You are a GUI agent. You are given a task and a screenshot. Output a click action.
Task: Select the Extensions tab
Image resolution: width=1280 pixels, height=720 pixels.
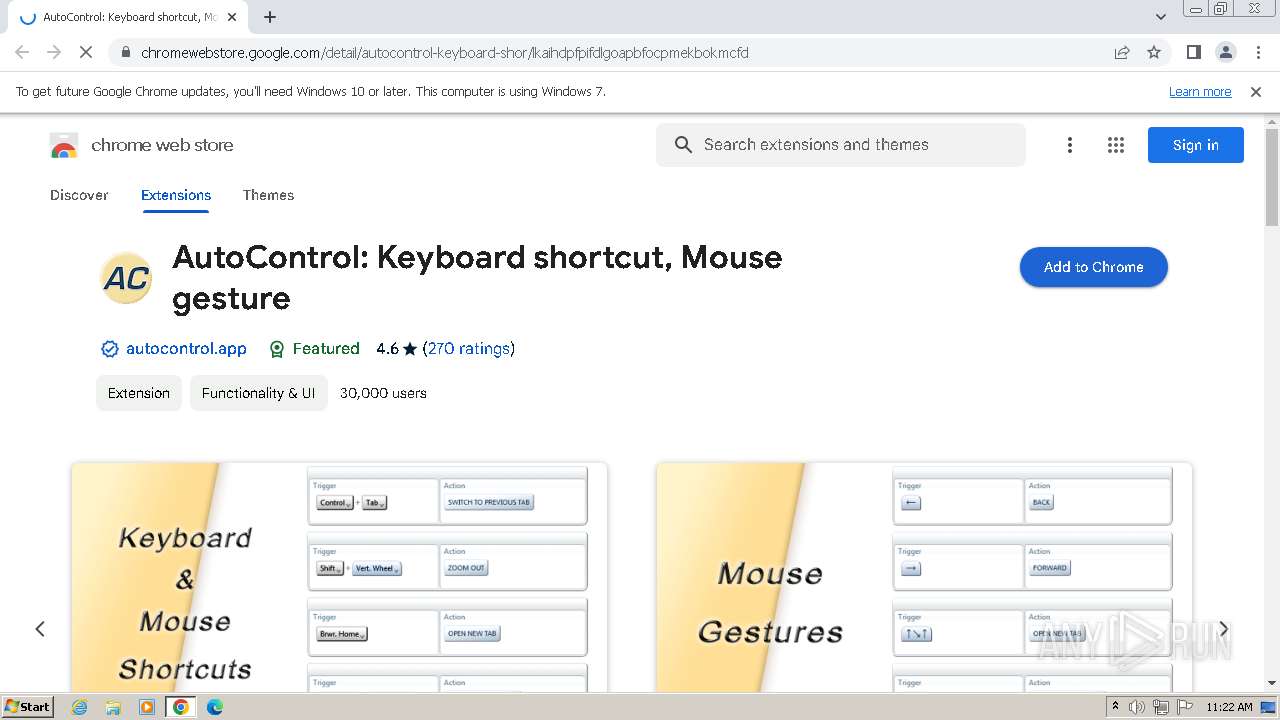[176, 195]
